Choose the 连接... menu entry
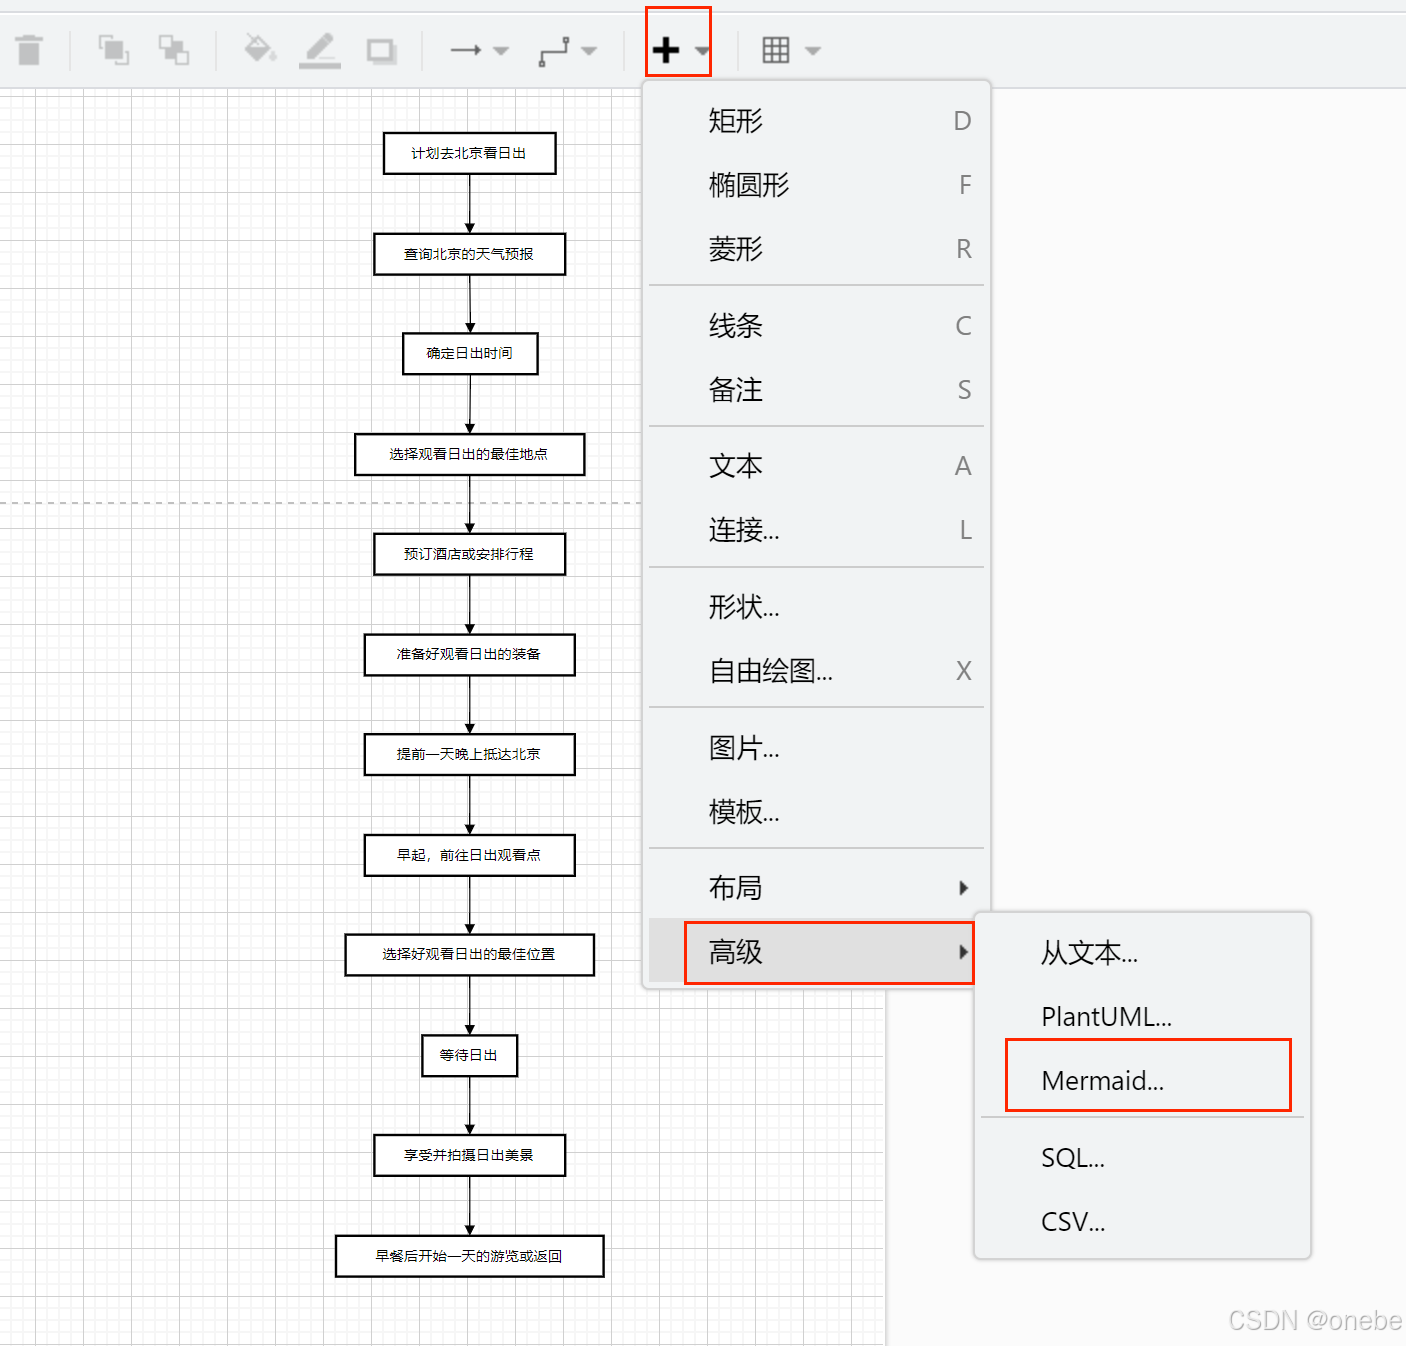The width and height of the screenshot is (1406, 1346). pos(817,530)
